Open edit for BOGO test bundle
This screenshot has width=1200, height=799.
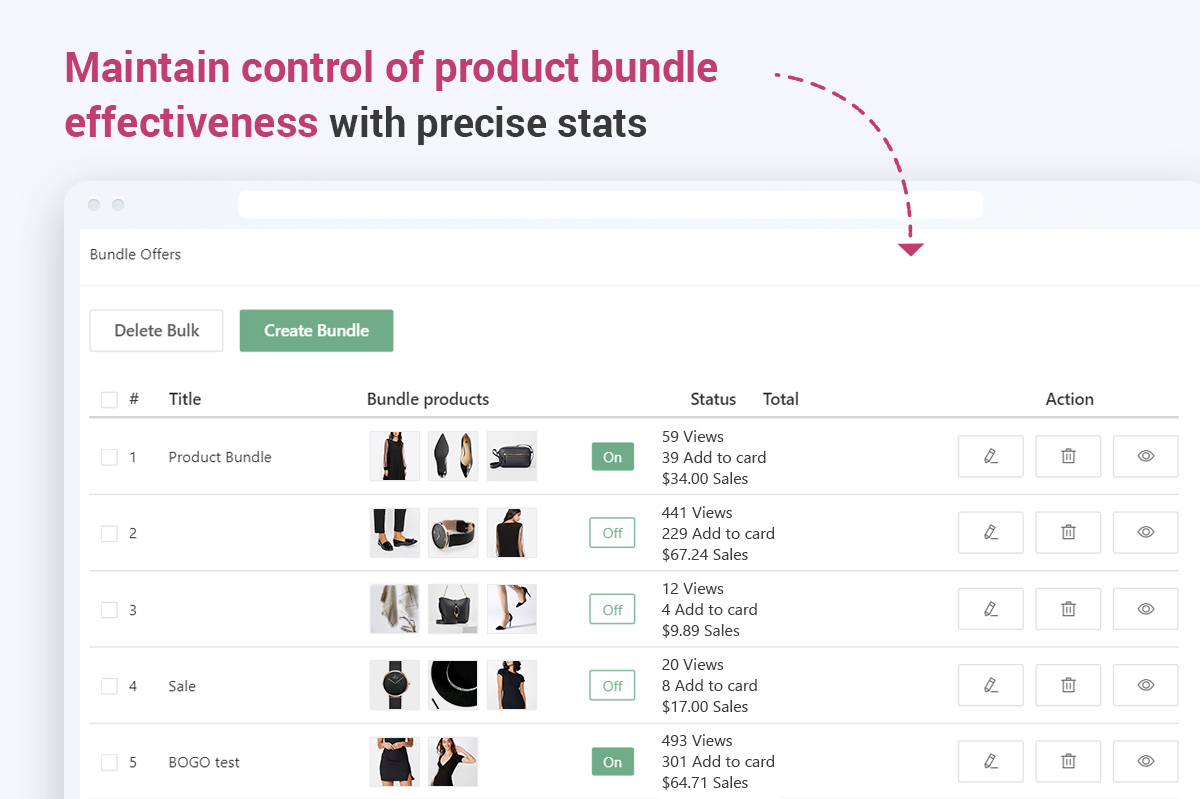click(x=990, y=761)
